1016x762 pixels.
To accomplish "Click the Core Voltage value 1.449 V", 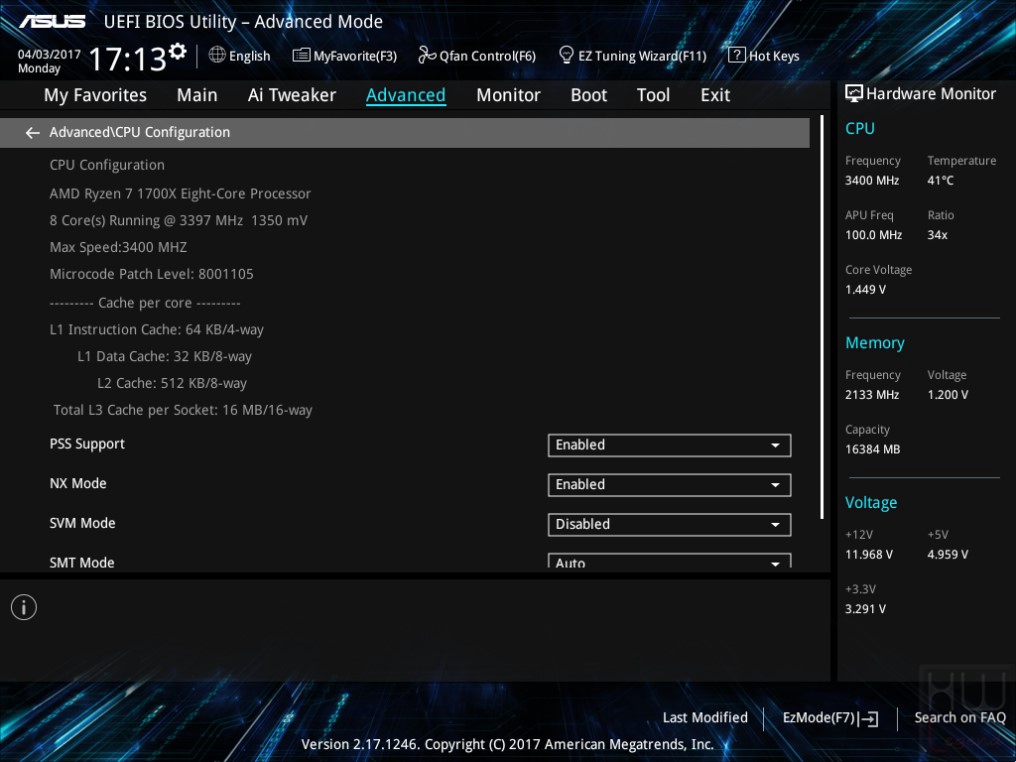I will pos(865,290).
